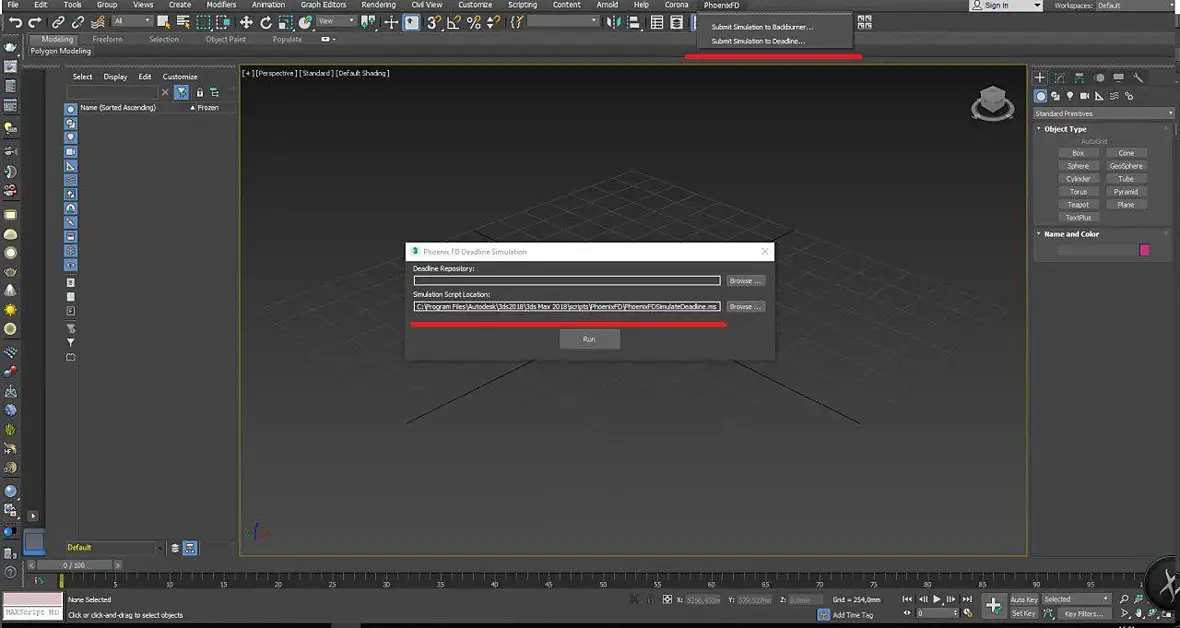
Task: Click Browse next to Simulation Script Location
Action: coord(746,306)
